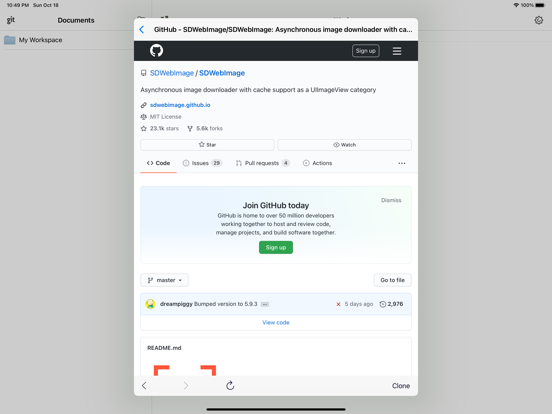552x414 pixels.
Task: Reload the page
Action: coord(230,385)
